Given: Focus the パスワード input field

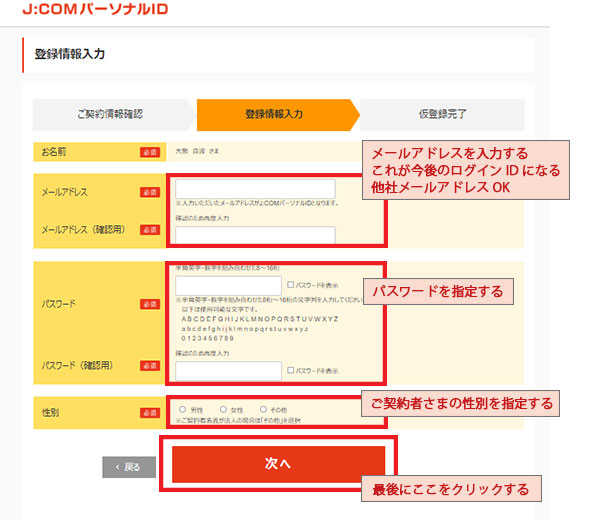Looking at the screenshot, I should (x=228, y=285).
